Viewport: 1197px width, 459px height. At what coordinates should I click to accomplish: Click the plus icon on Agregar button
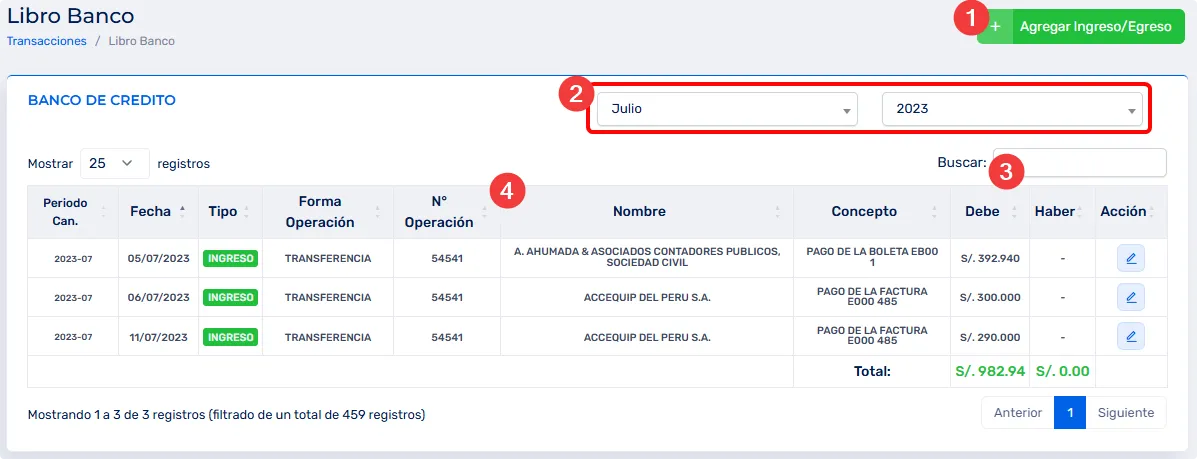coord(996,27)
